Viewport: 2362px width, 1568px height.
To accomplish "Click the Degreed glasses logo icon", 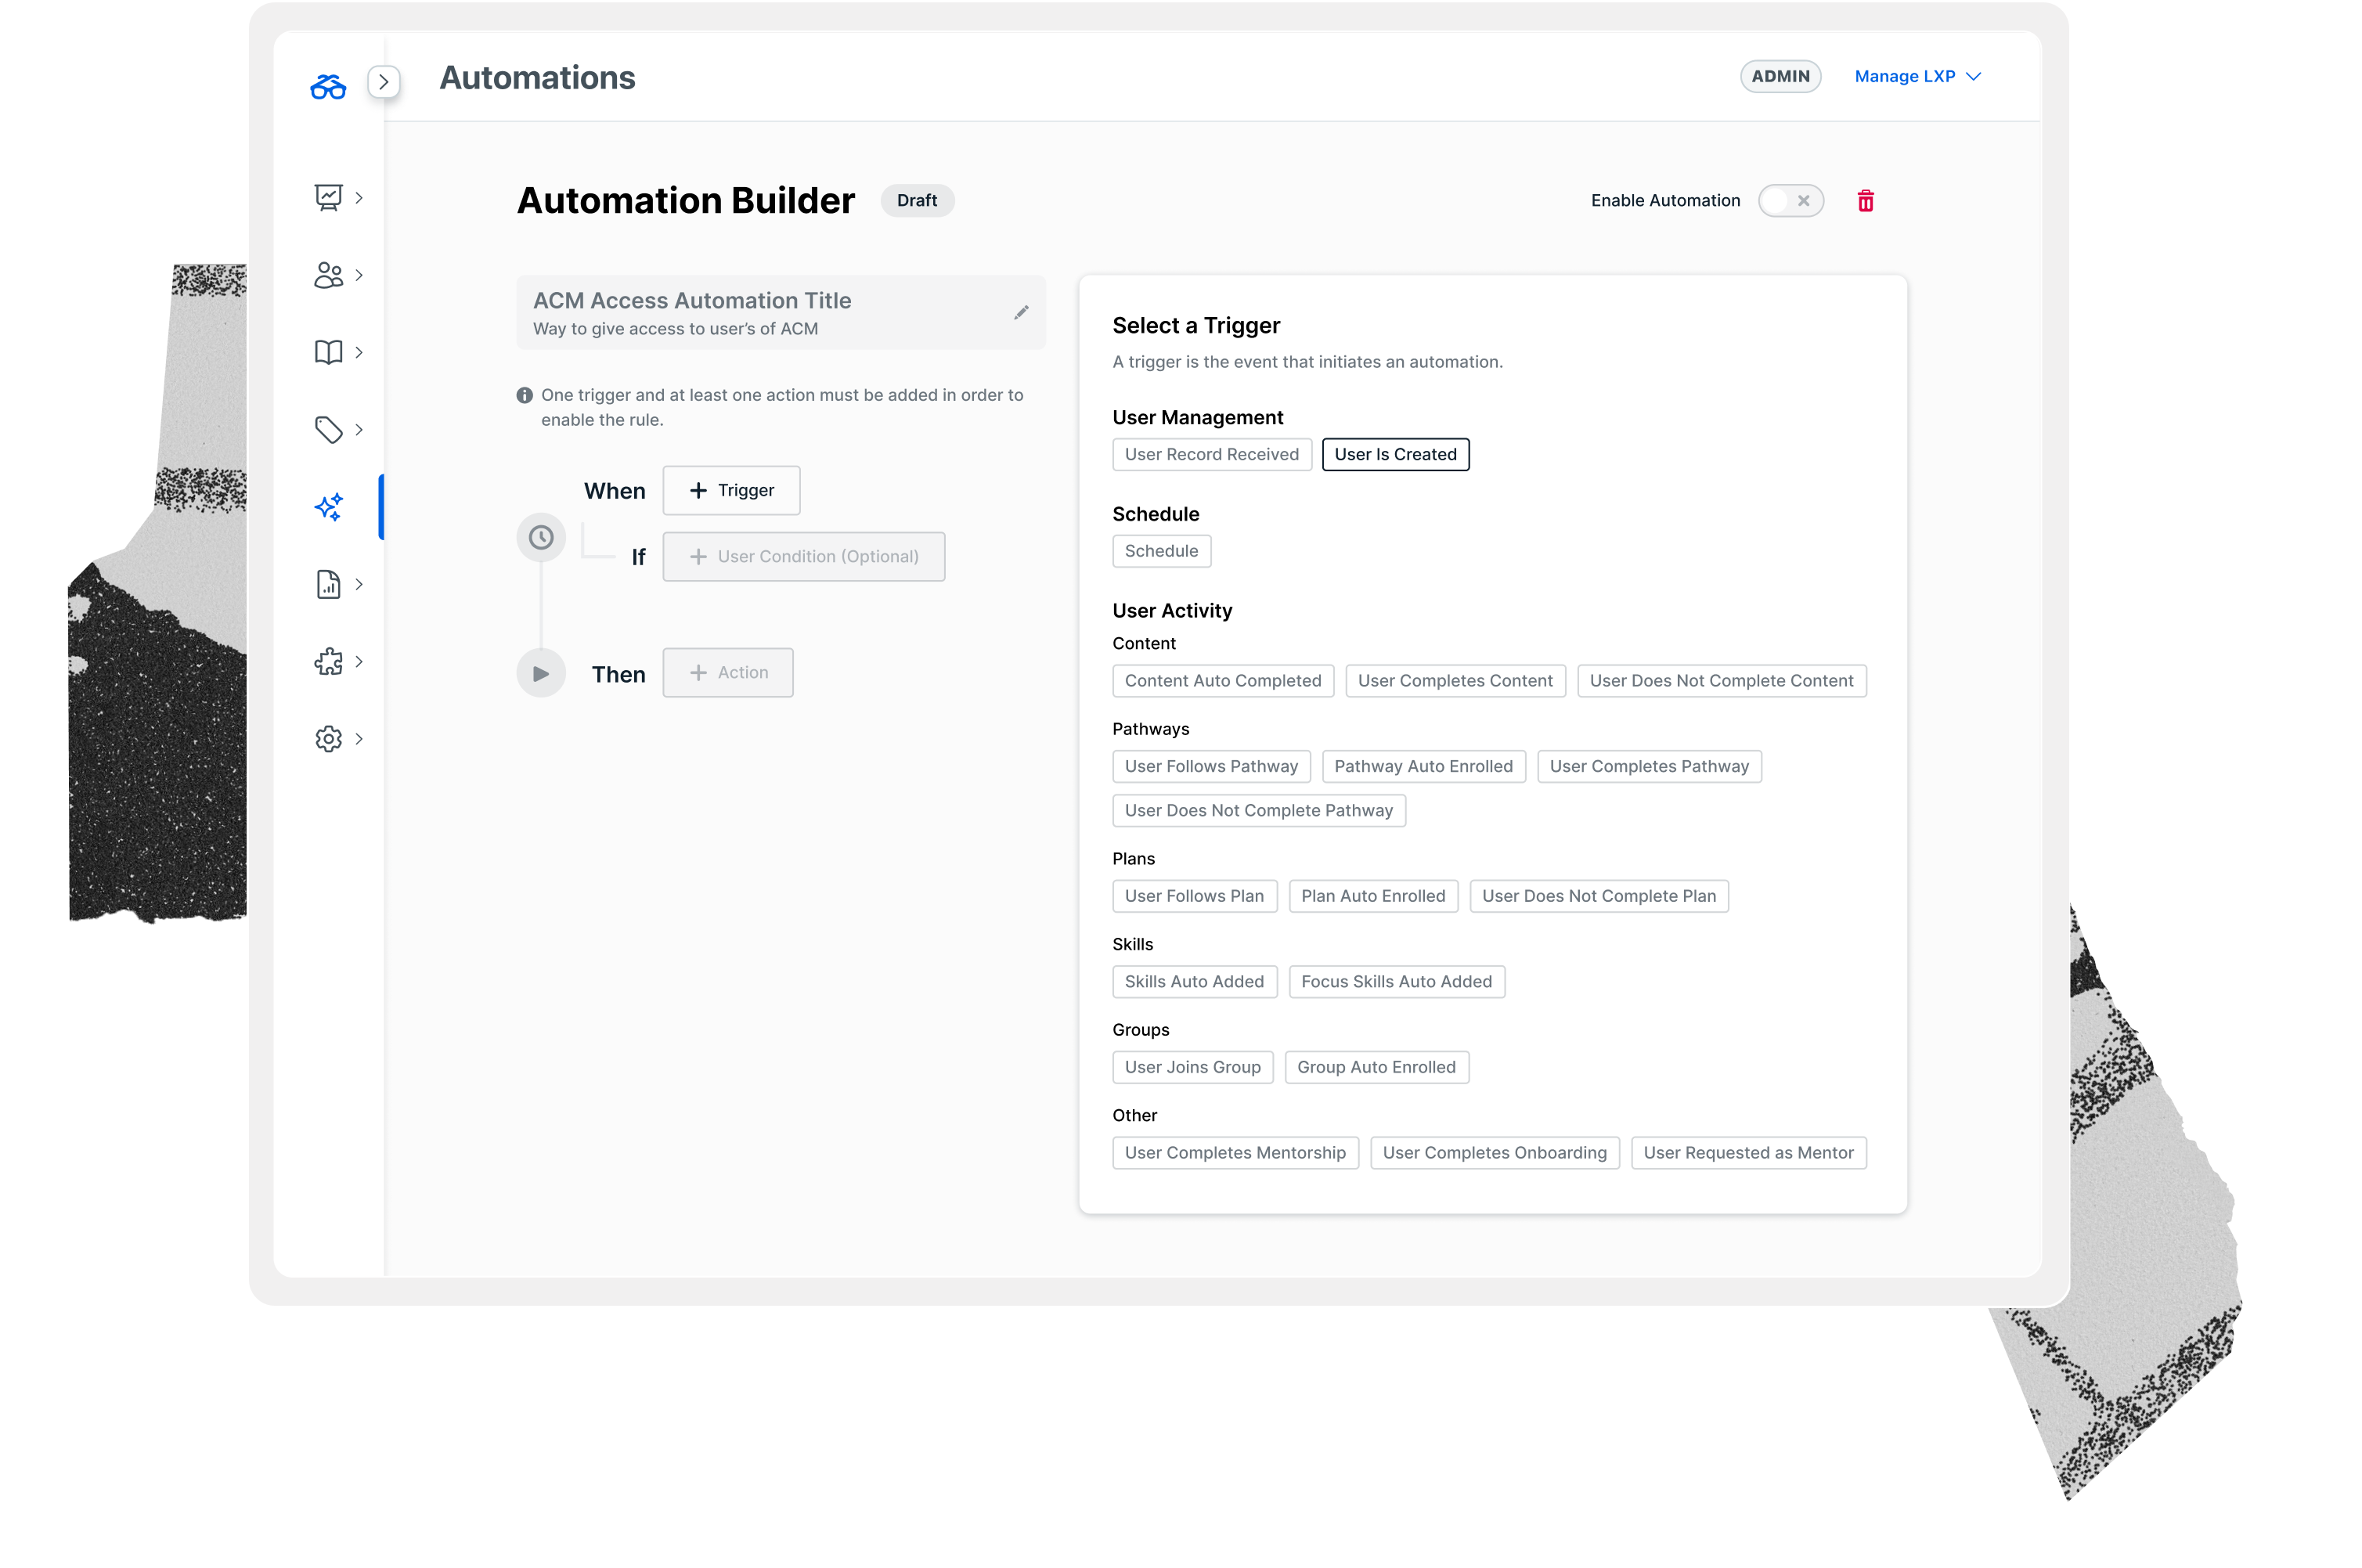I will coord(328,87).
